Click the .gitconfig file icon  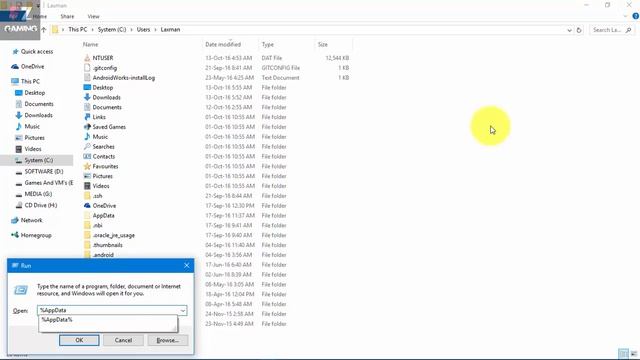(x=87, y=68)
